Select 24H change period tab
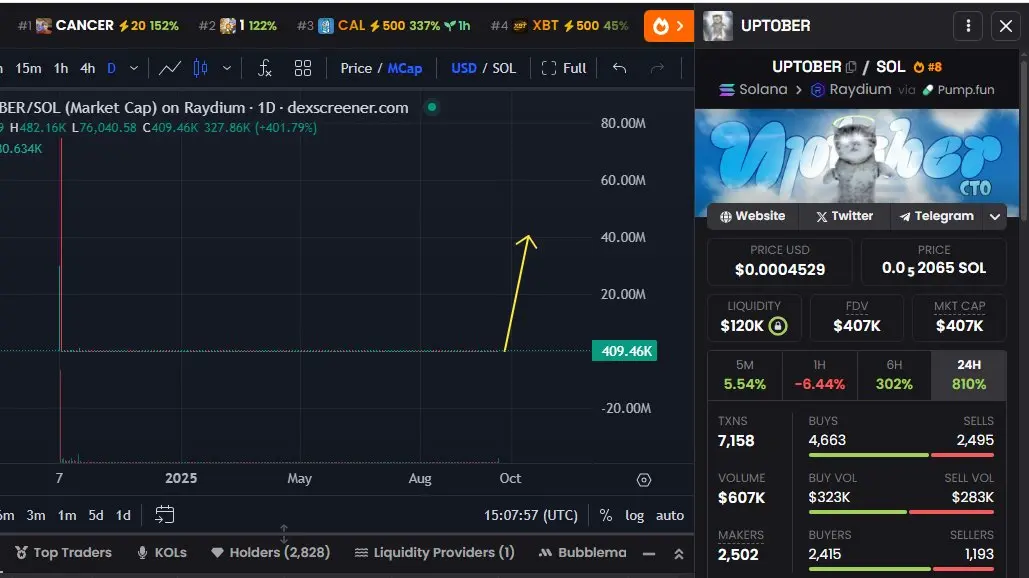The image size is (1029, 578). [969, 375]
